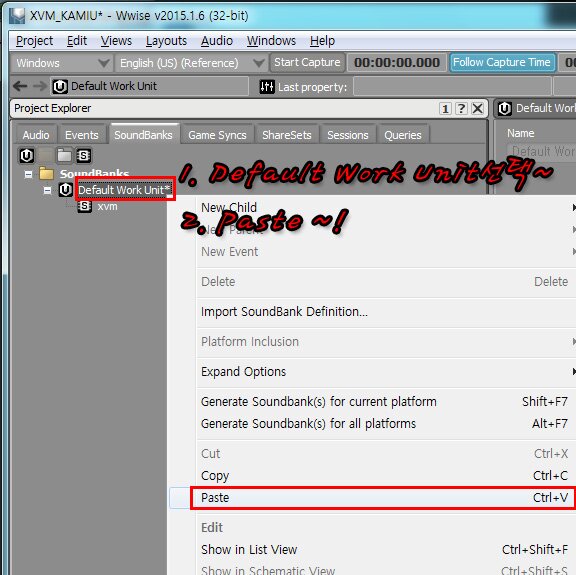
Task: Close the Project Explorer panel
Action: click(x=478, y=108)
